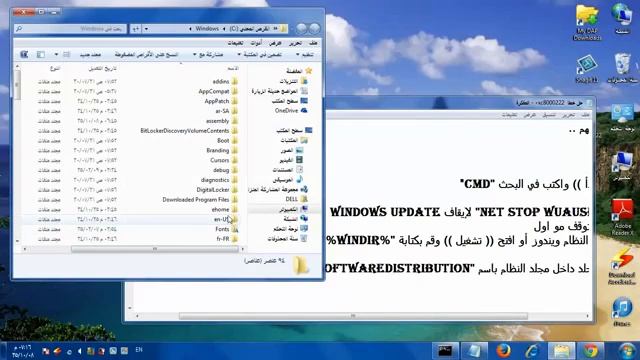Open address bar history dropdown

click(146, 29)
